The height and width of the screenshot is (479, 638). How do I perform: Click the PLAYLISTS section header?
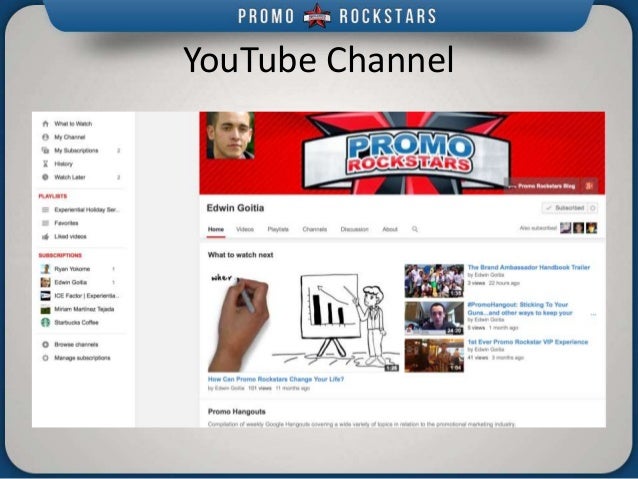52,196
